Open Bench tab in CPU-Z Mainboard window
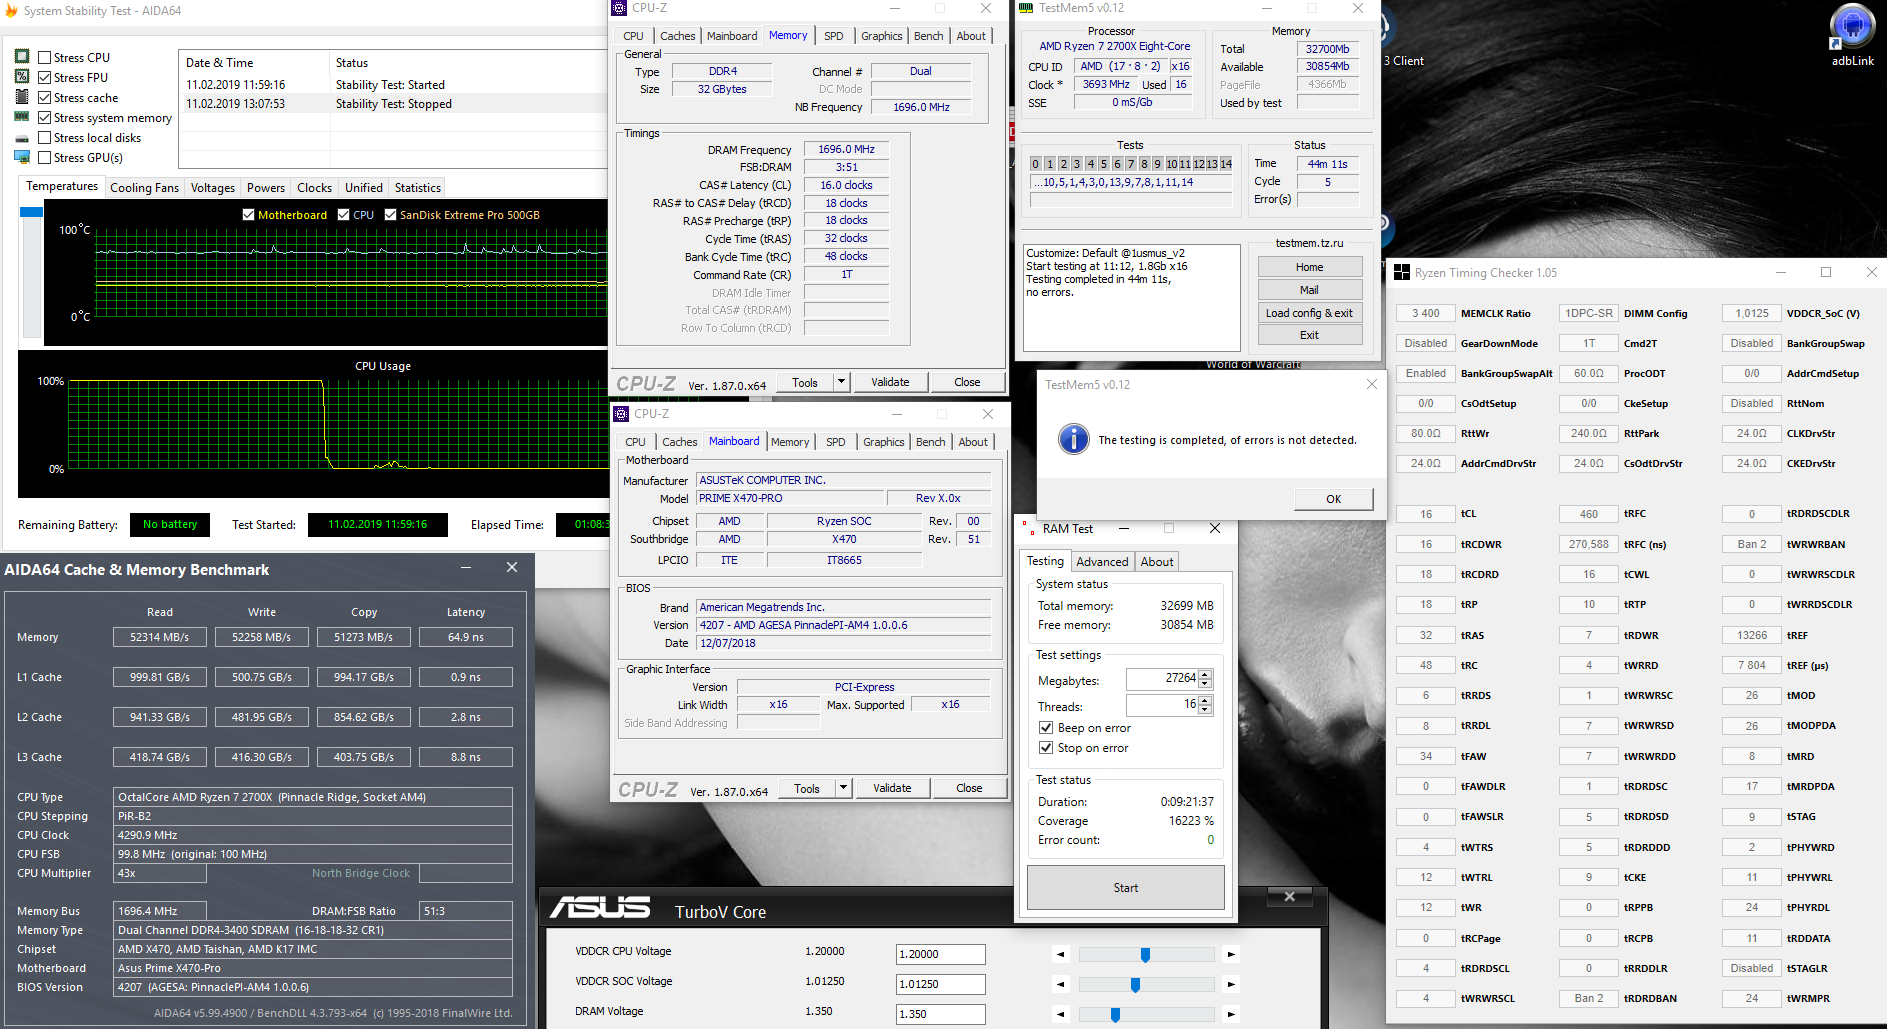Viewport: 1887px width, 1029px height. click(x=931, y=442)
